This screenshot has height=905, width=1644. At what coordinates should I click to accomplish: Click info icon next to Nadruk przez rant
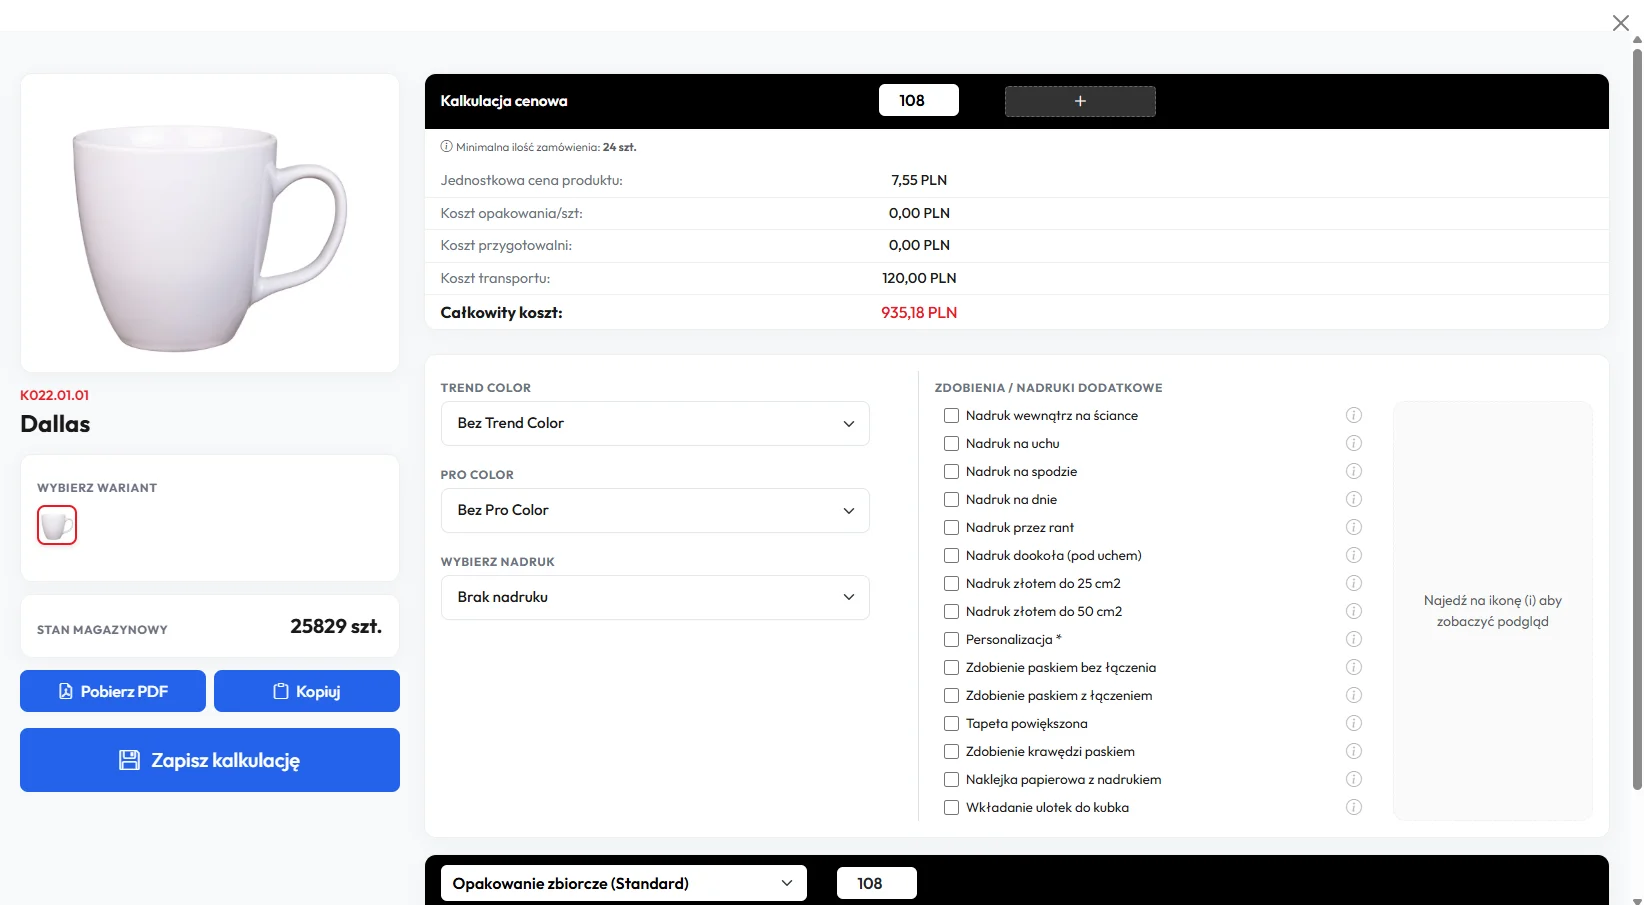point(1354,527)
